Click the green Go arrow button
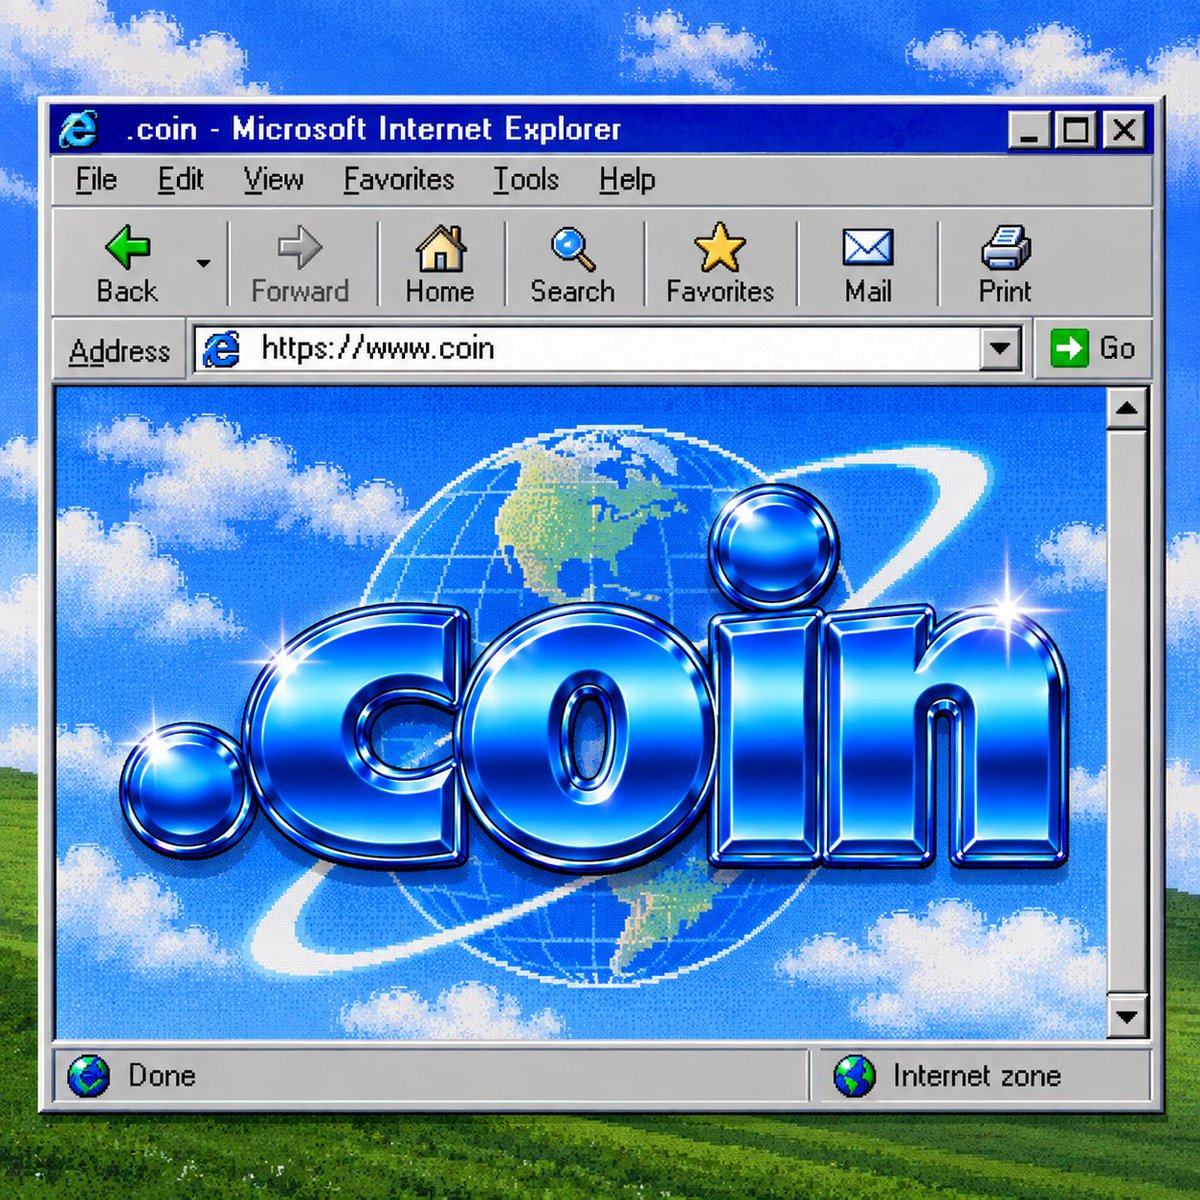 click(1069, 348)
